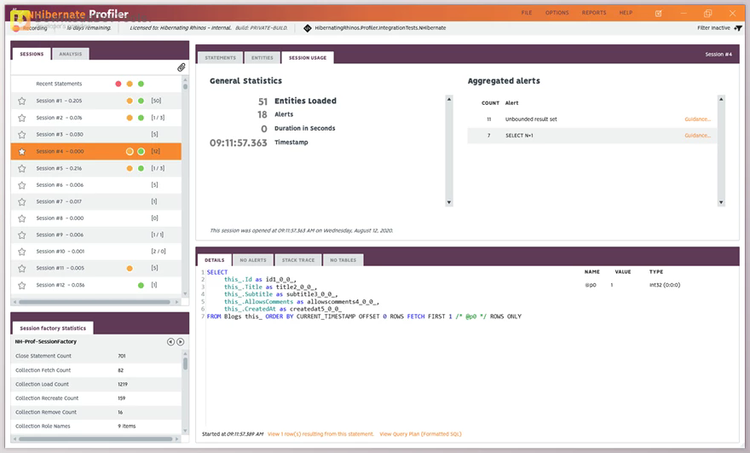Open the NO ALERTS tab
This screenshot has height=453, width=750.
point(253,260)
